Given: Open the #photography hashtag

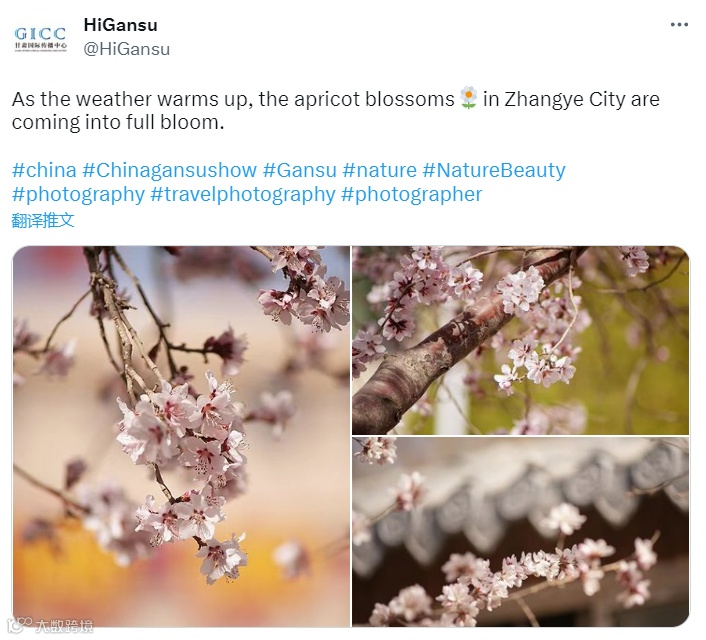Looking at the screenshot, I should (78, 195).
